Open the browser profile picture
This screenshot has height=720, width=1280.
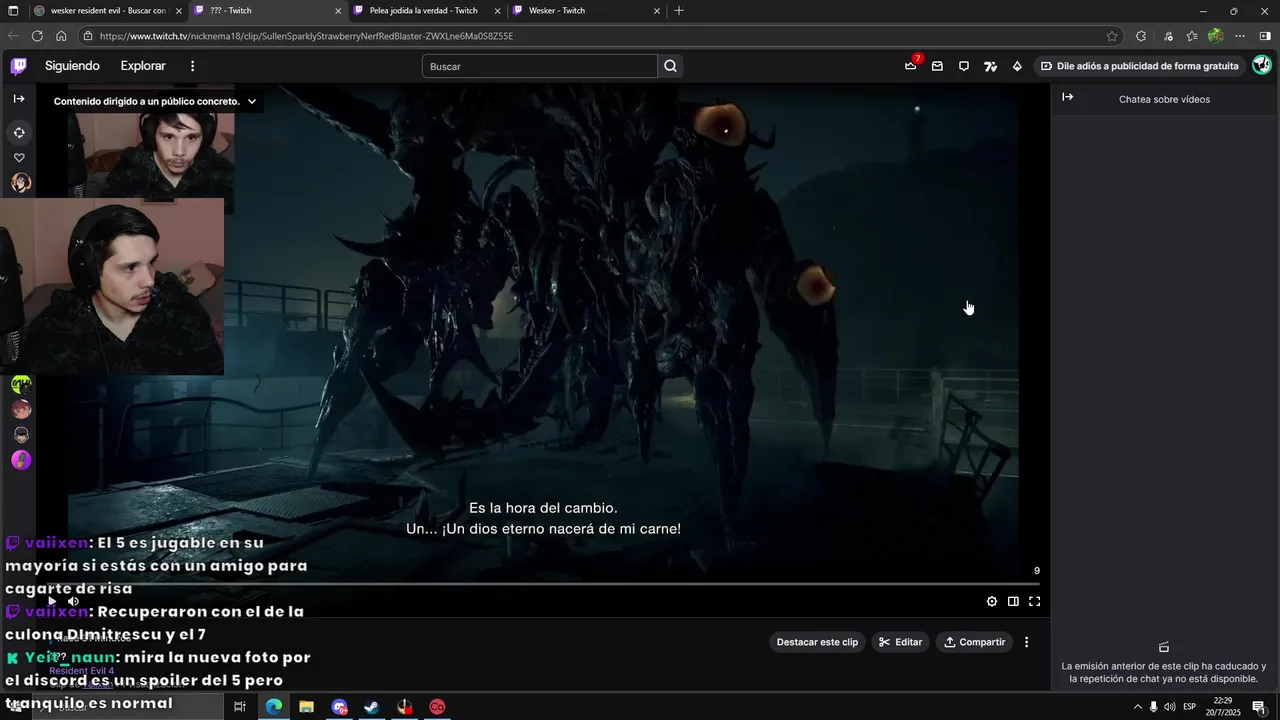pos(1215,36)
